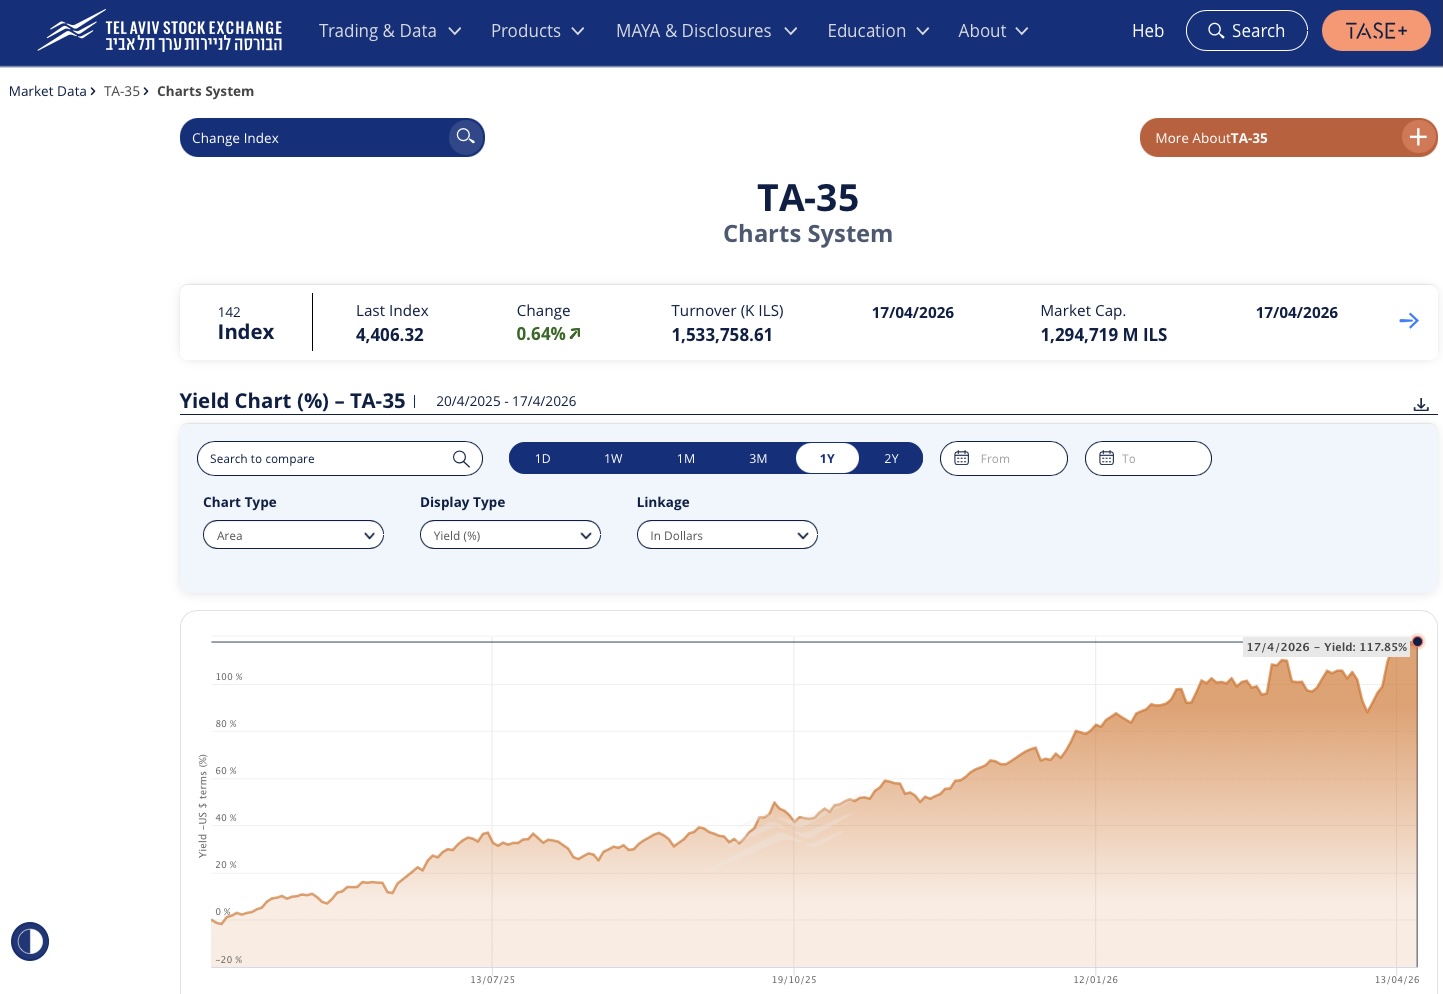
Task: Open the Trading & Data menu
Action: tap(389, 31)
